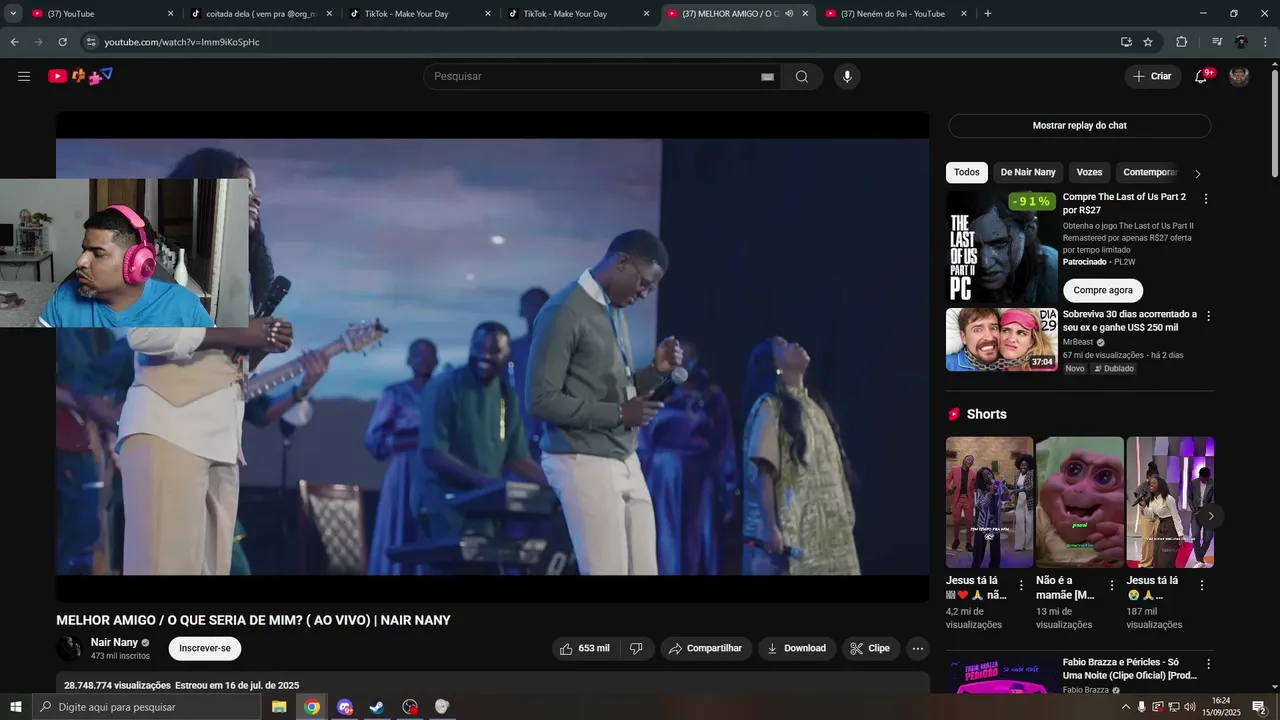Open options for Fabio Brazza video
The image size is (1280, 720).
(1208, 664)
